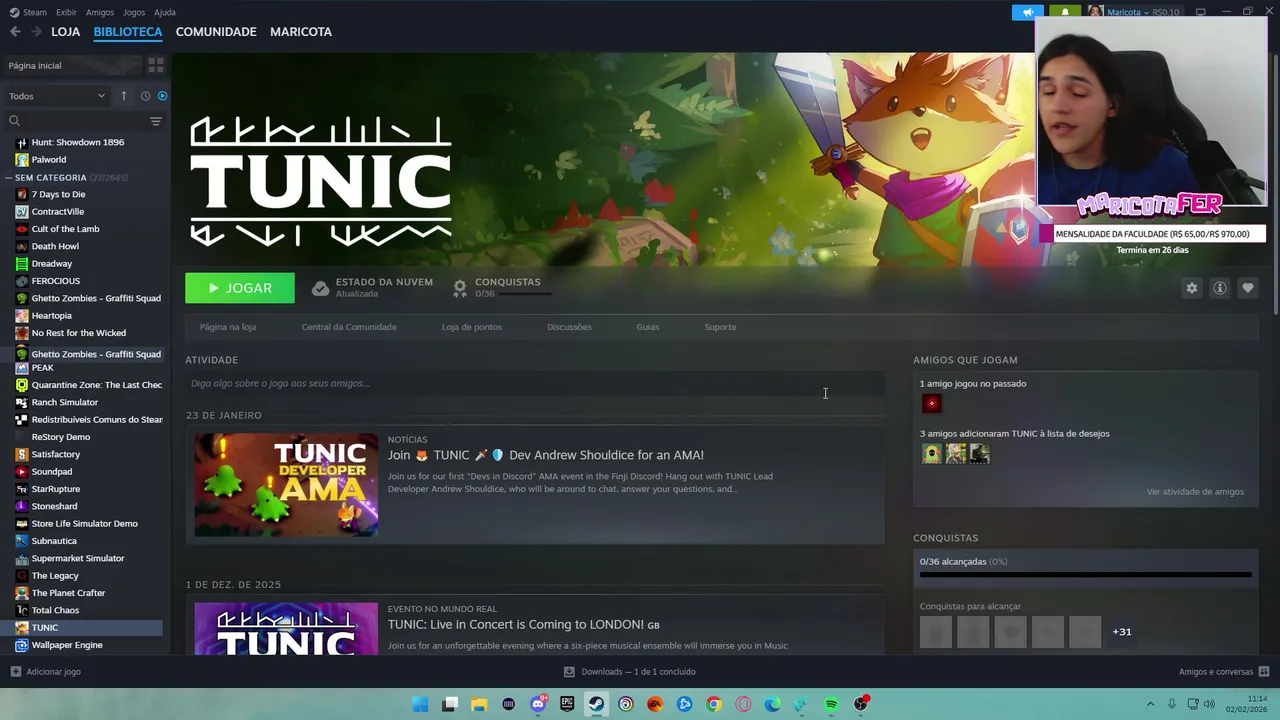Viewport: 1280px width, 720px height.
Task: Show TUNIC game info icon
Action: pos(1219,288)
